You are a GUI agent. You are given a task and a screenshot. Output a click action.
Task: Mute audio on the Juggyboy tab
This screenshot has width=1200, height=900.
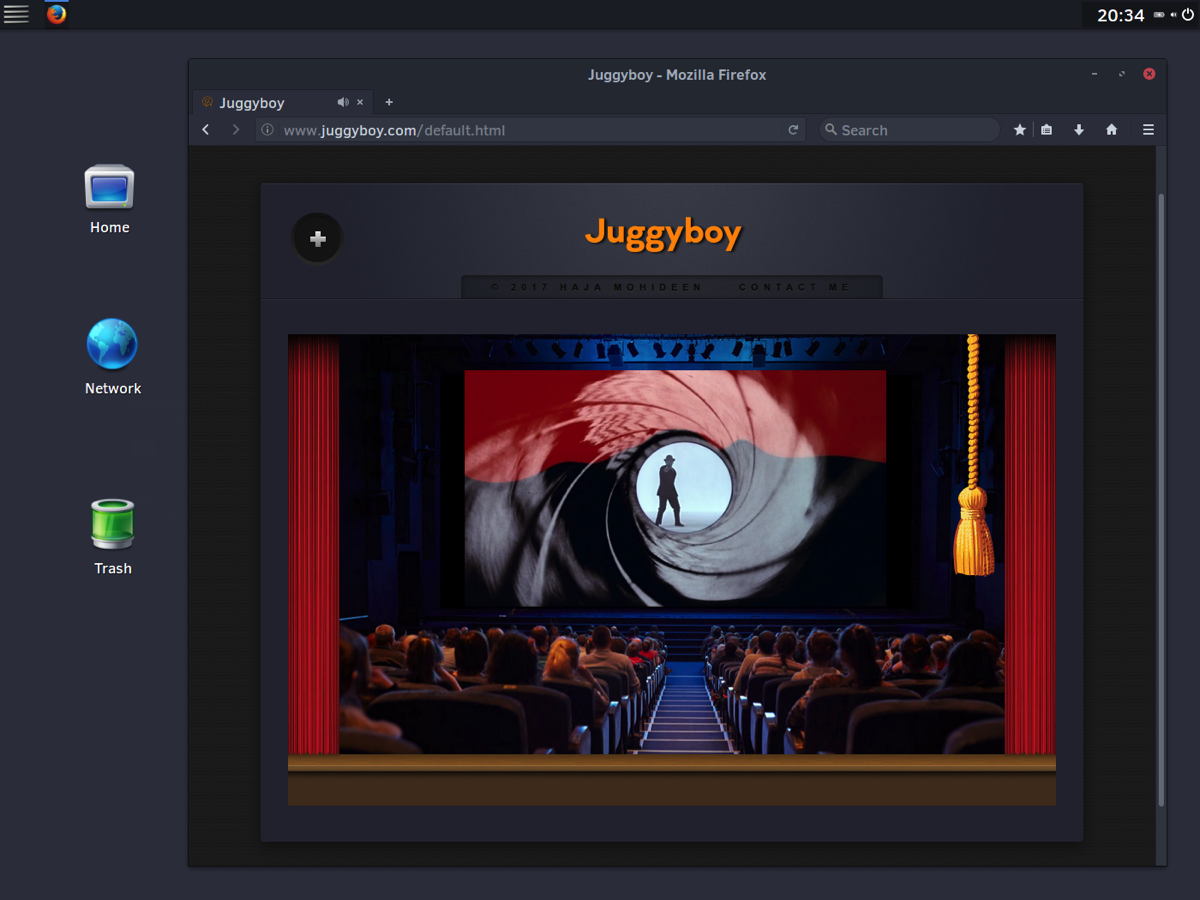(x=343, y=102)
